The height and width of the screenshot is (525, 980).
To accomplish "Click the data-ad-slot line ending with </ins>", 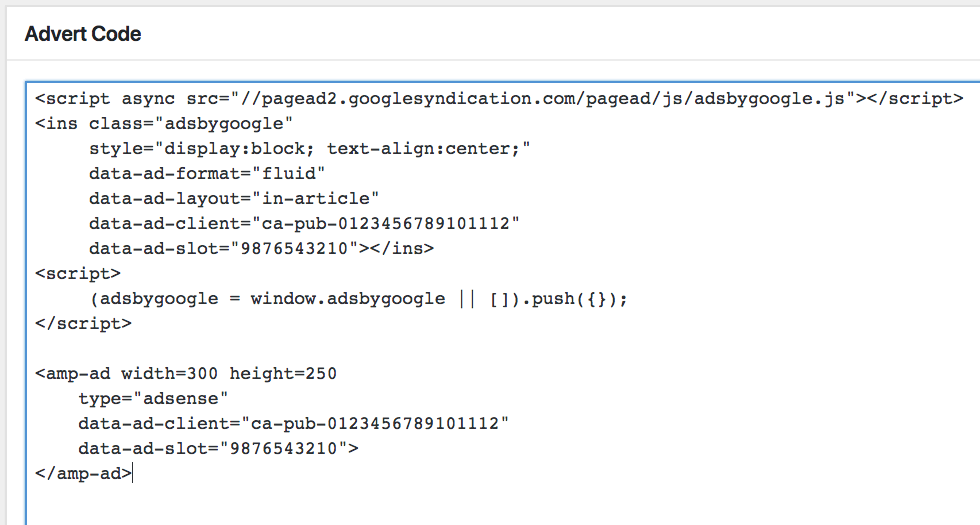I will click(260, 249).
